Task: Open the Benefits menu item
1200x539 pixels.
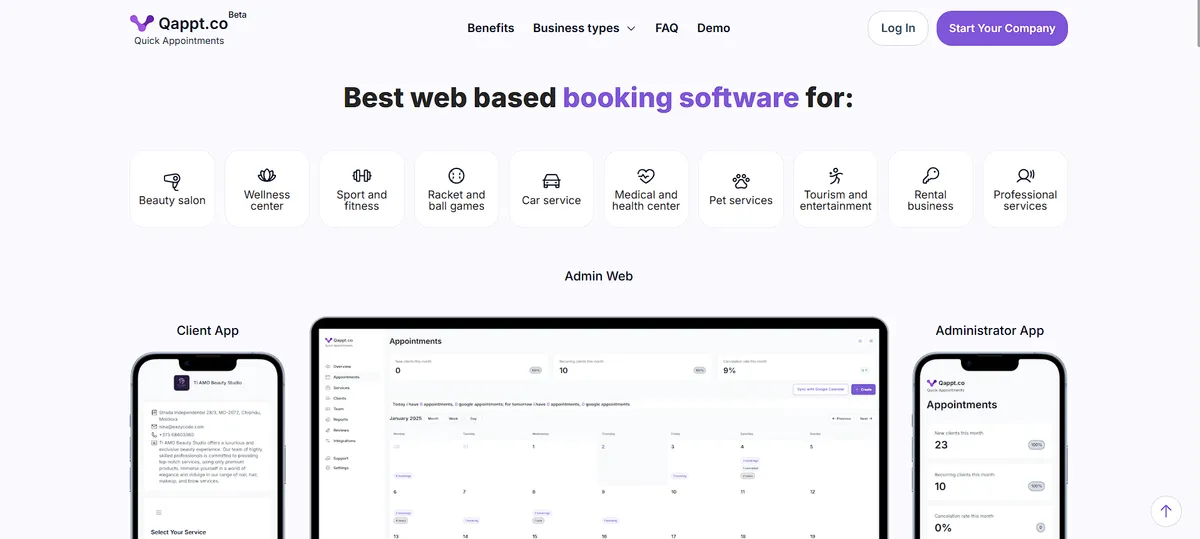Action: coord(491,28)
